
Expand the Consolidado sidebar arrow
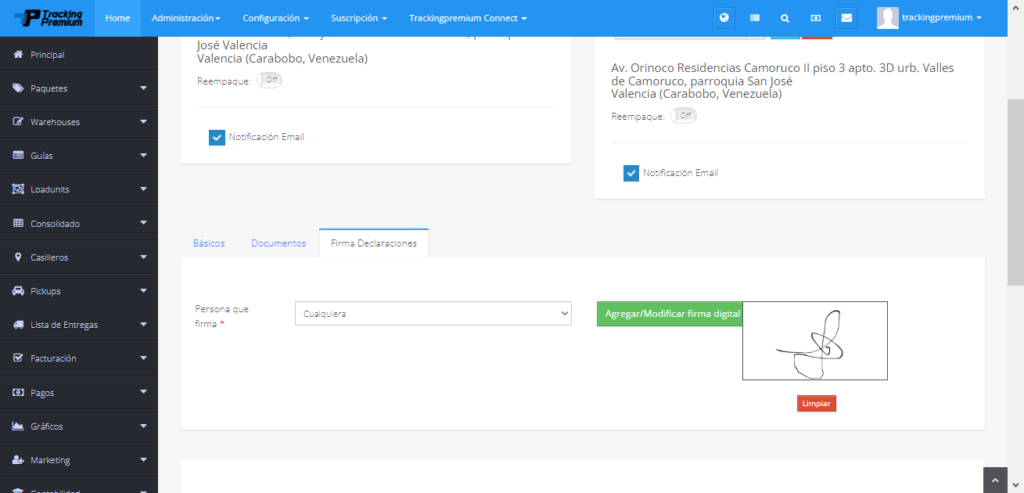click(144, 223)
